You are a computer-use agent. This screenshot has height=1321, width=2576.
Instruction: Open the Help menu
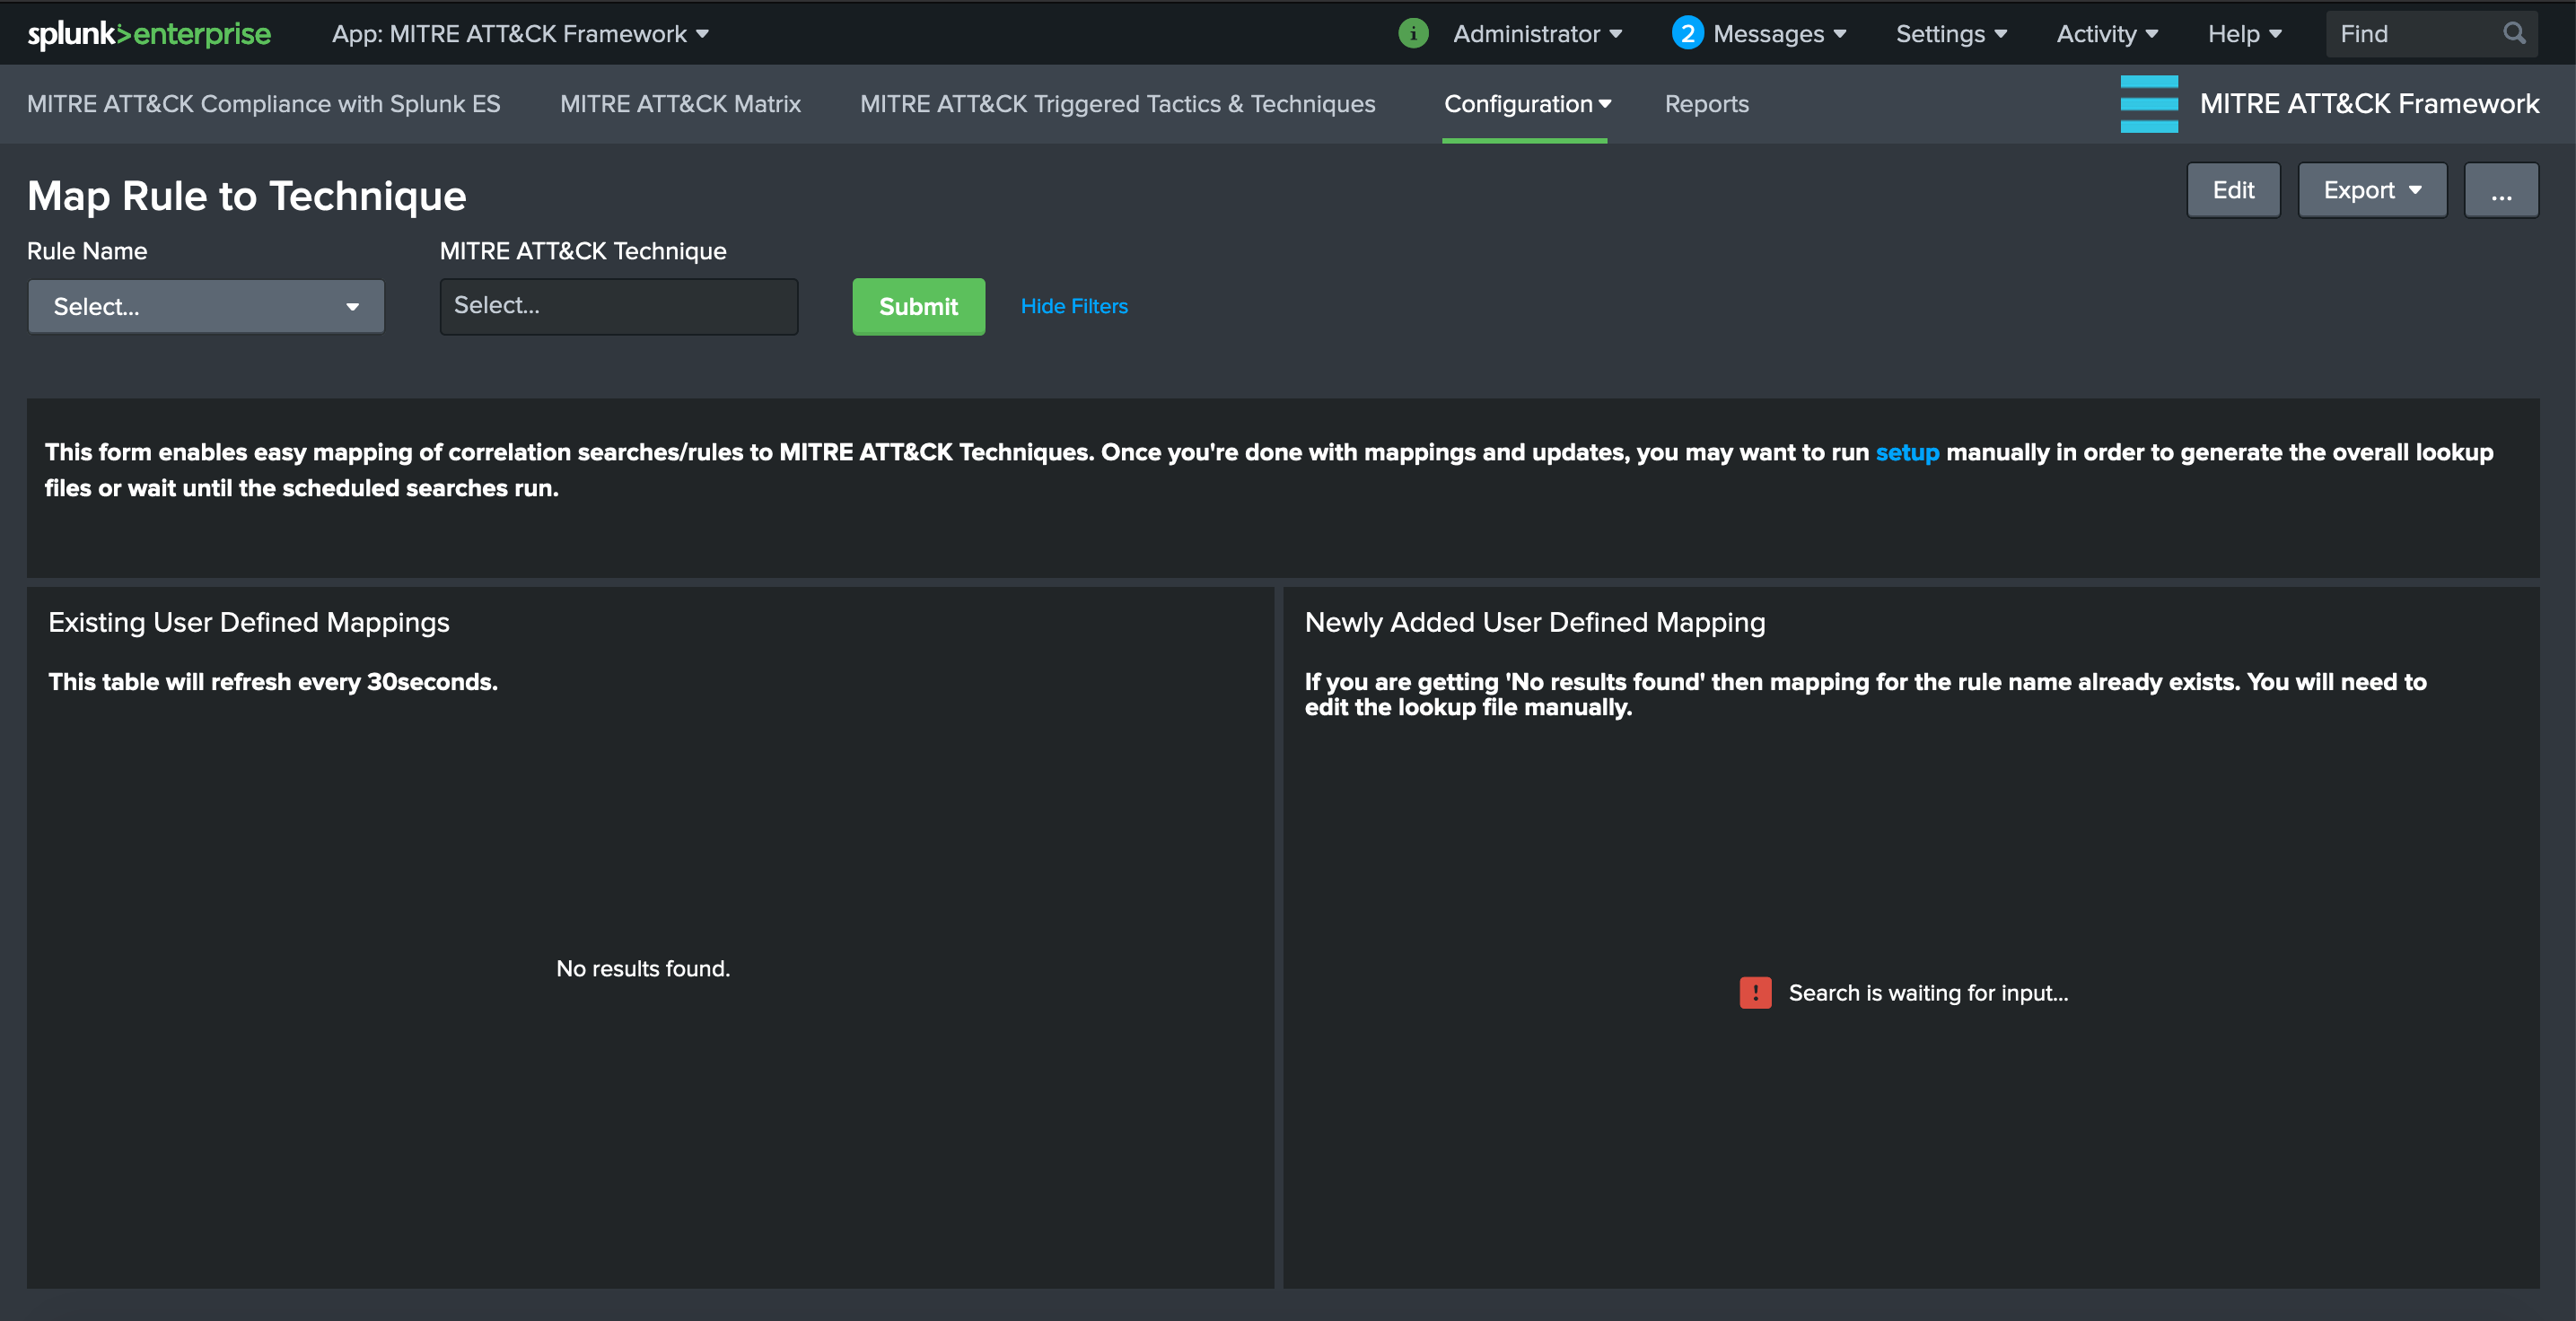2244,34
